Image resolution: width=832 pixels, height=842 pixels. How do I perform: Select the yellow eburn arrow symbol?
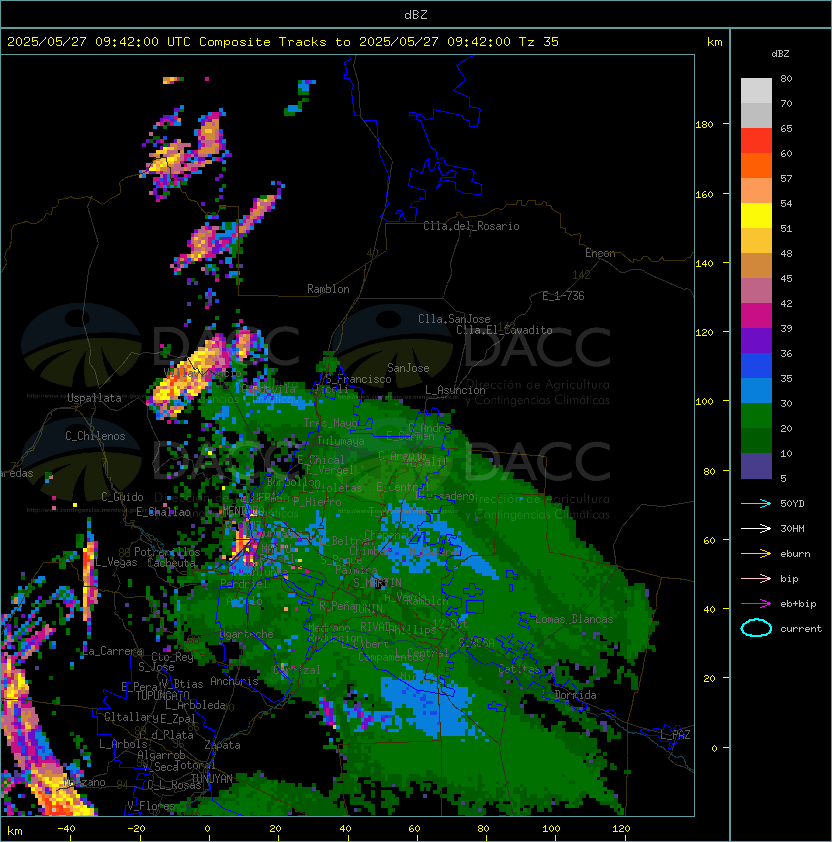coord(756,554)
